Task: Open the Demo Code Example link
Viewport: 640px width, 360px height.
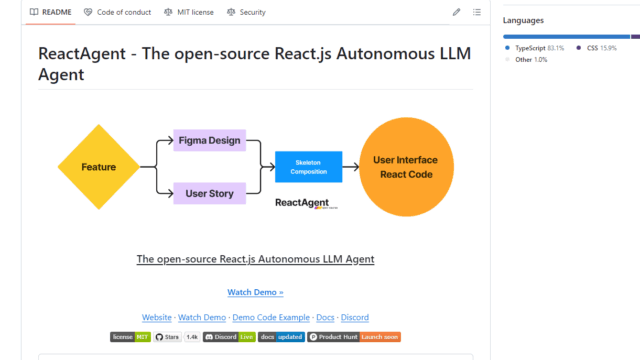Action: 271,317
